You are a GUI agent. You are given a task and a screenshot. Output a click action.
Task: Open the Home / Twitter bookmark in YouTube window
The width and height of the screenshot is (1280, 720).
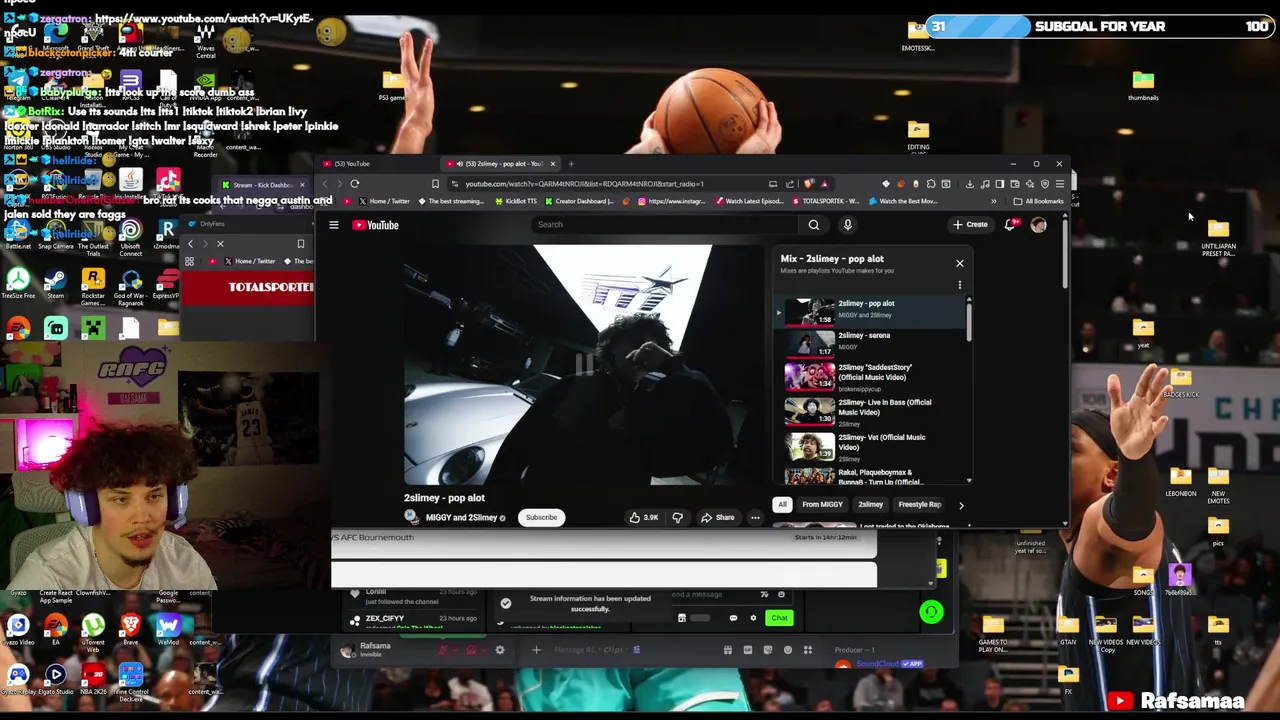(383, 201)
